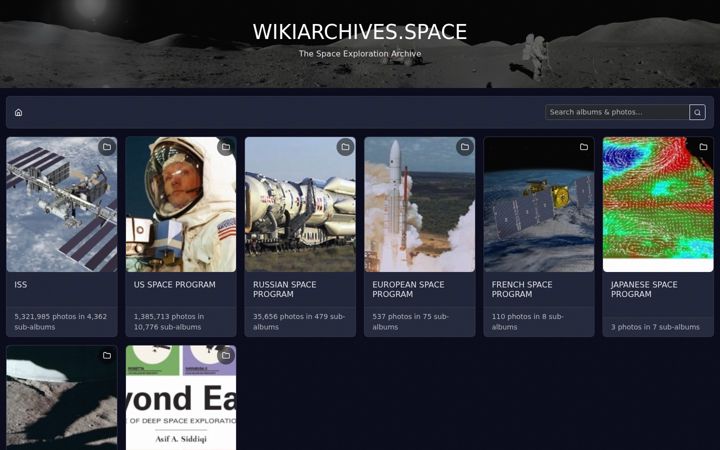Click 'The Space Exploration Archive' subtitle
The image size is (720, 450).
360,54
